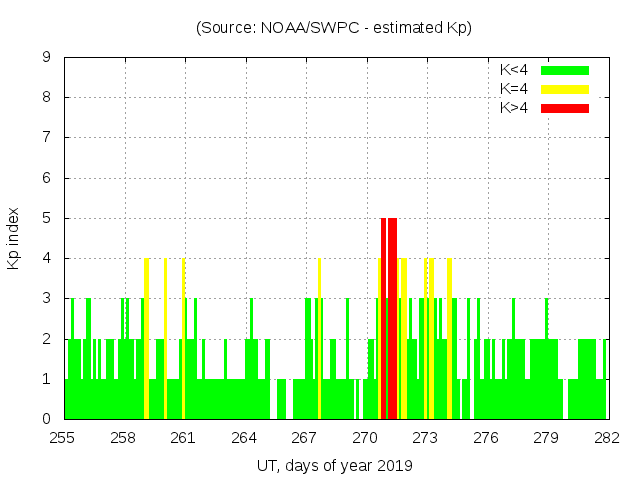Viewport: 640px width, 480px height.
Task: Select the K<4 legend label text
Action: point(516,70)
